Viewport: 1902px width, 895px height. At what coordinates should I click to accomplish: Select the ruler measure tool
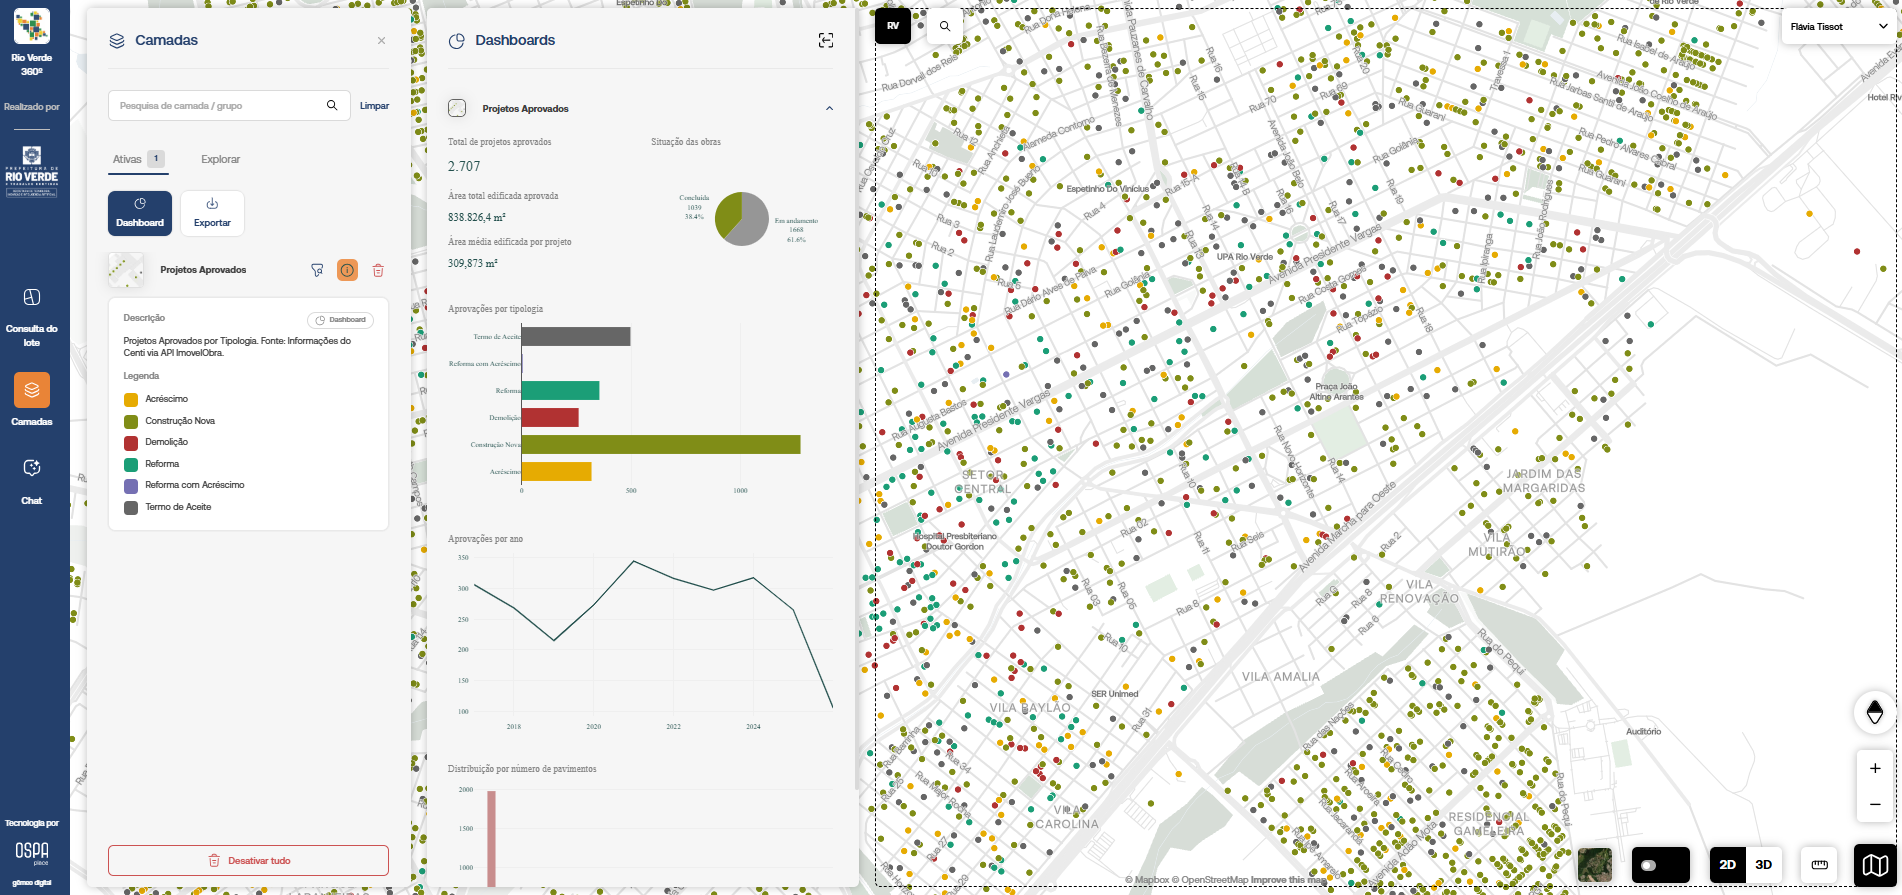(x=1820, y=865)
